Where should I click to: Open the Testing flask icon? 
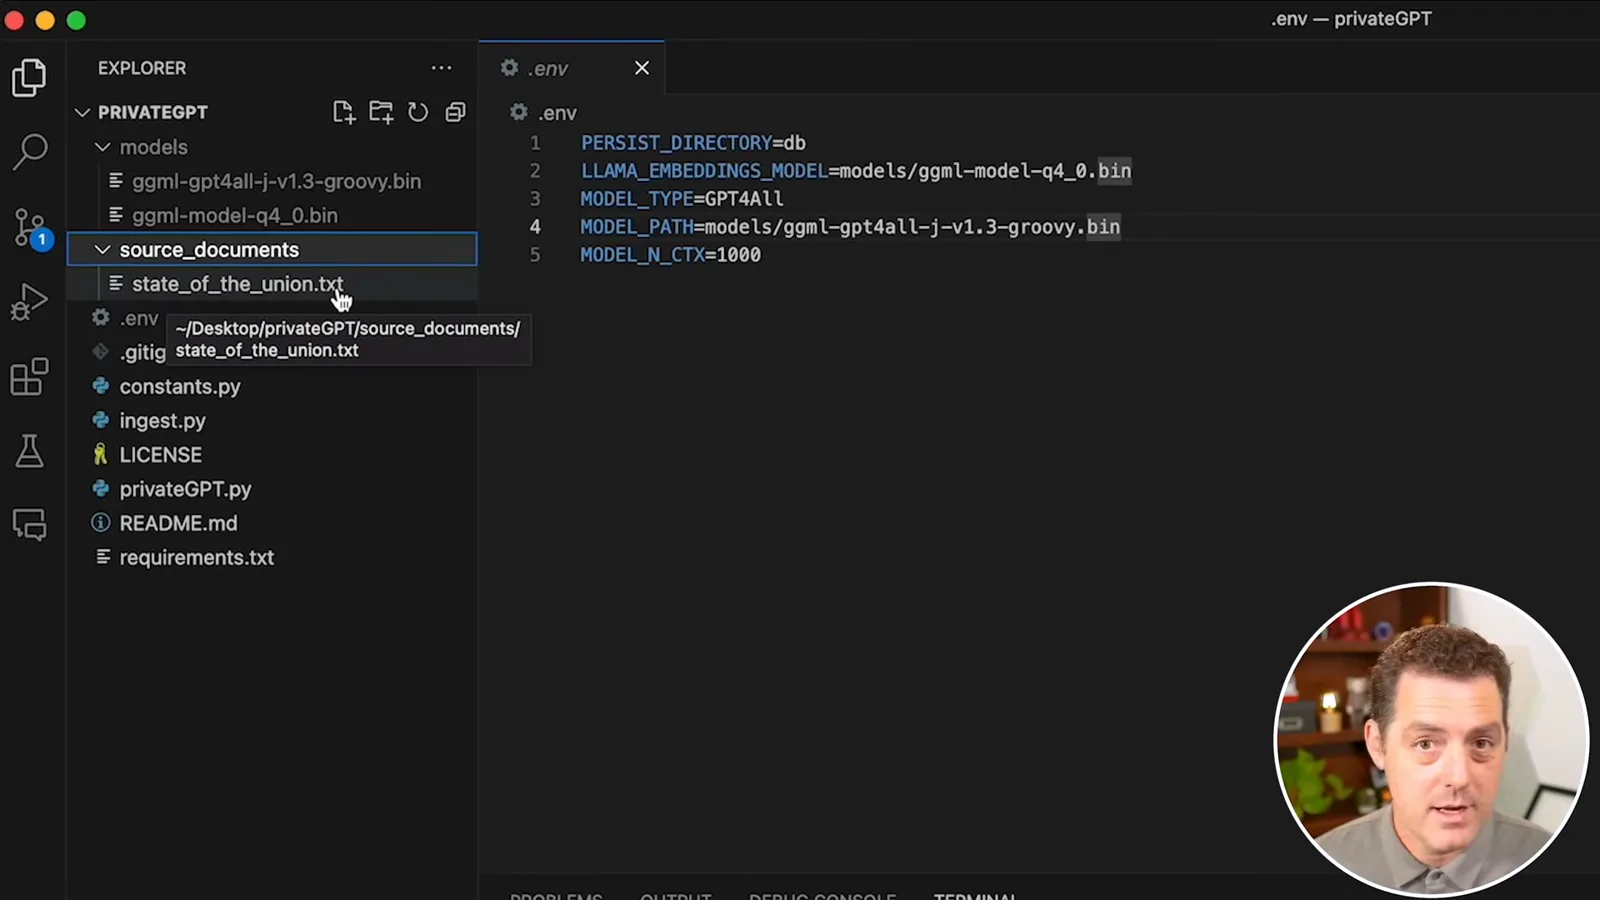click(x=29, y=451)
